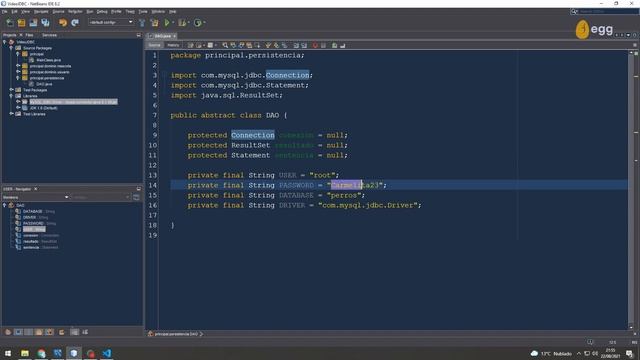Click the New Project toolbar icon
The height and width of the screenshot is (360, 640).
pos(21,23)
